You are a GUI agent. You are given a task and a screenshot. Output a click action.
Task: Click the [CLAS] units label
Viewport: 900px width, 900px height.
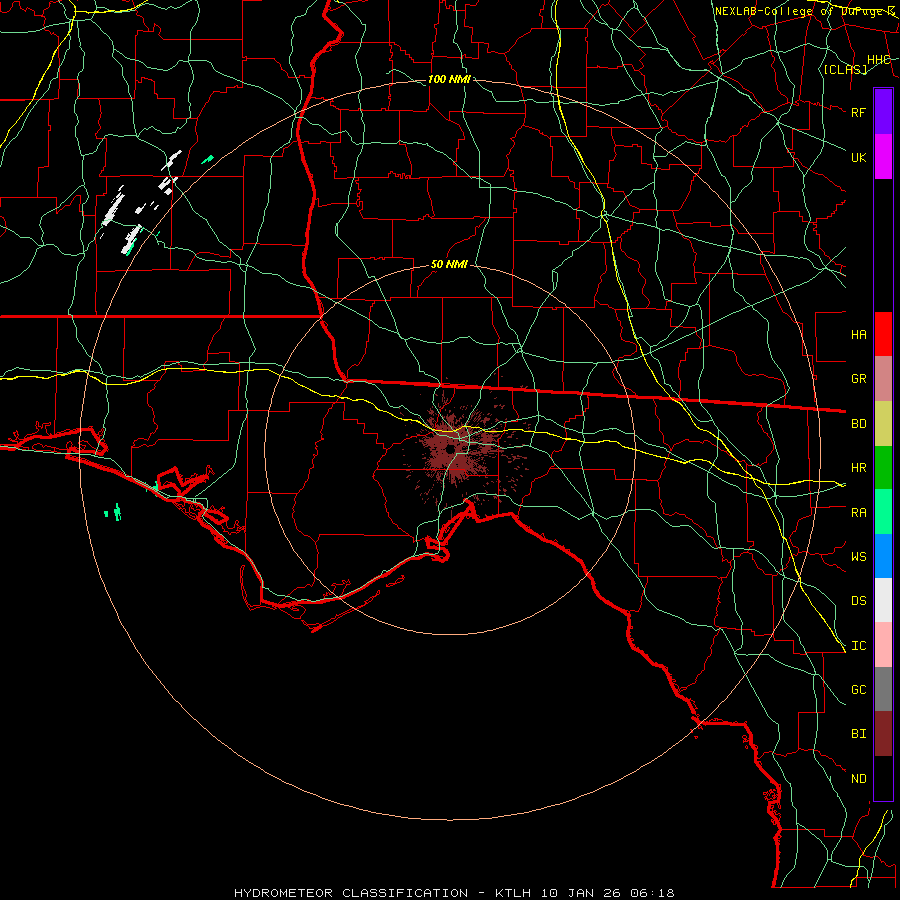pyautogui.click(x=845, y=69)
